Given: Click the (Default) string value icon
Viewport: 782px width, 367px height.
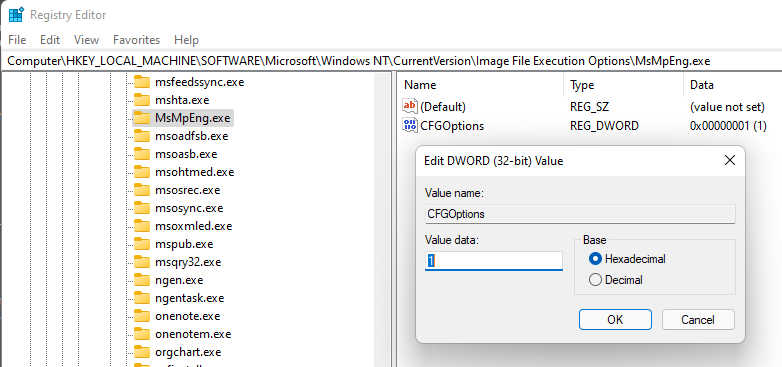Looking at the screenshot, I should pyautogui.click(x=409, y=106).
